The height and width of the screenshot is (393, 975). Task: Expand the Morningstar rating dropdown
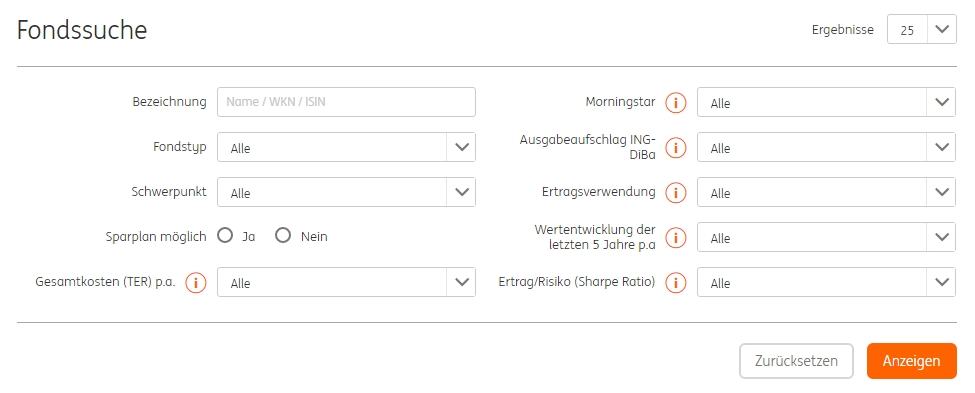click(x=826, y=102)
